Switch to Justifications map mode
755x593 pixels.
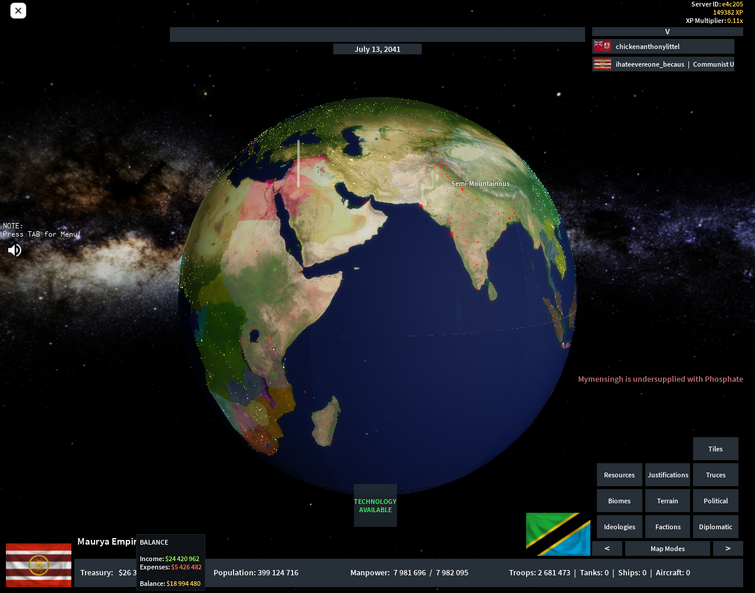[667, 475]
